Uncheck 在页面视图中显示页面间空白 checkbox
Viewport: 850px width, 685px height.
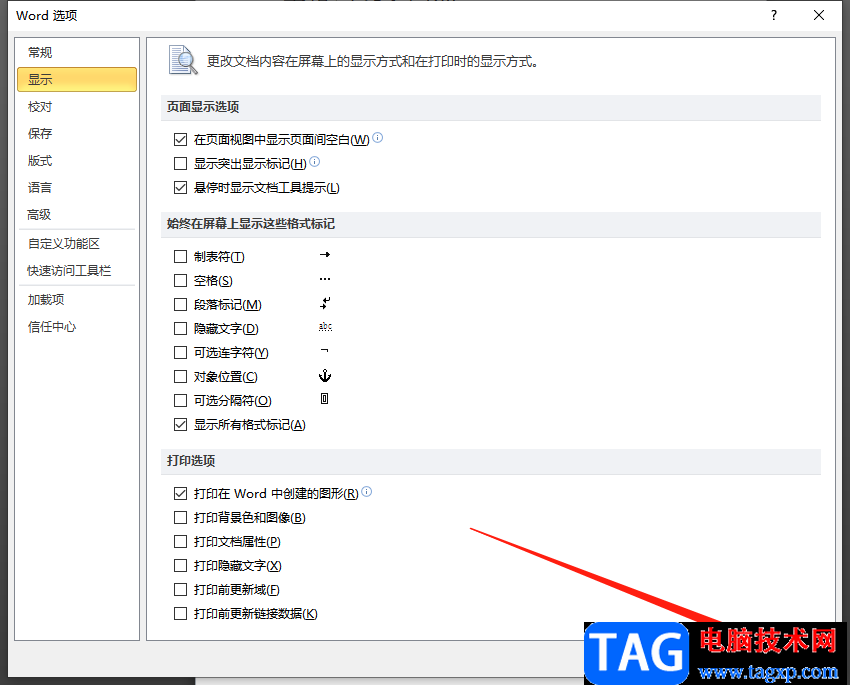(181, 140)
